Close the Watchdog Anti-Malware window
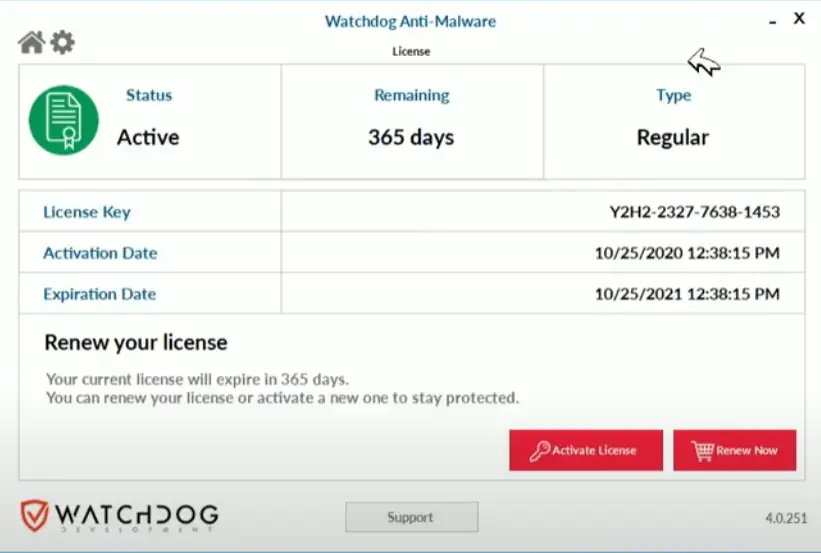The image size is (821, 553). point(799,18)
